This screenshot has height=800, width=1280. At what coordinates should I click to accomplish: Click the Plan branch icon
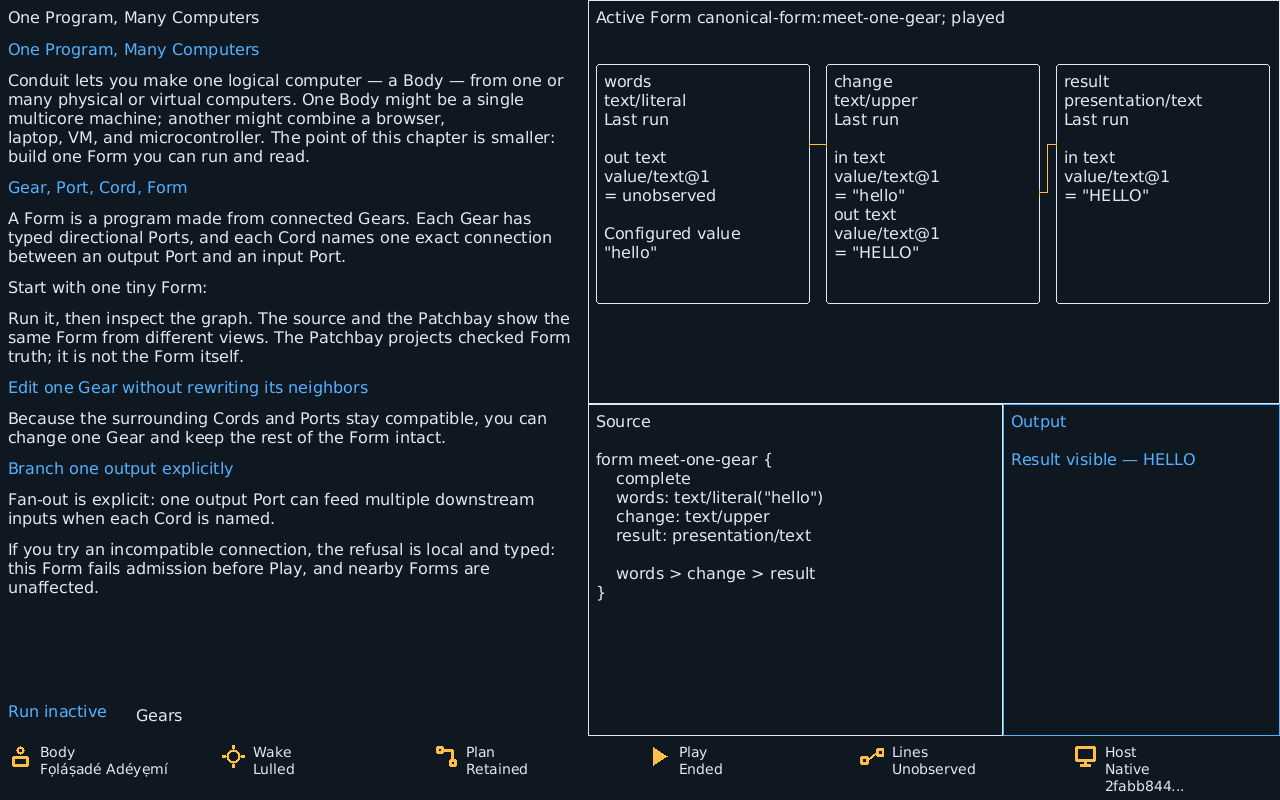(x=446, y=757)
